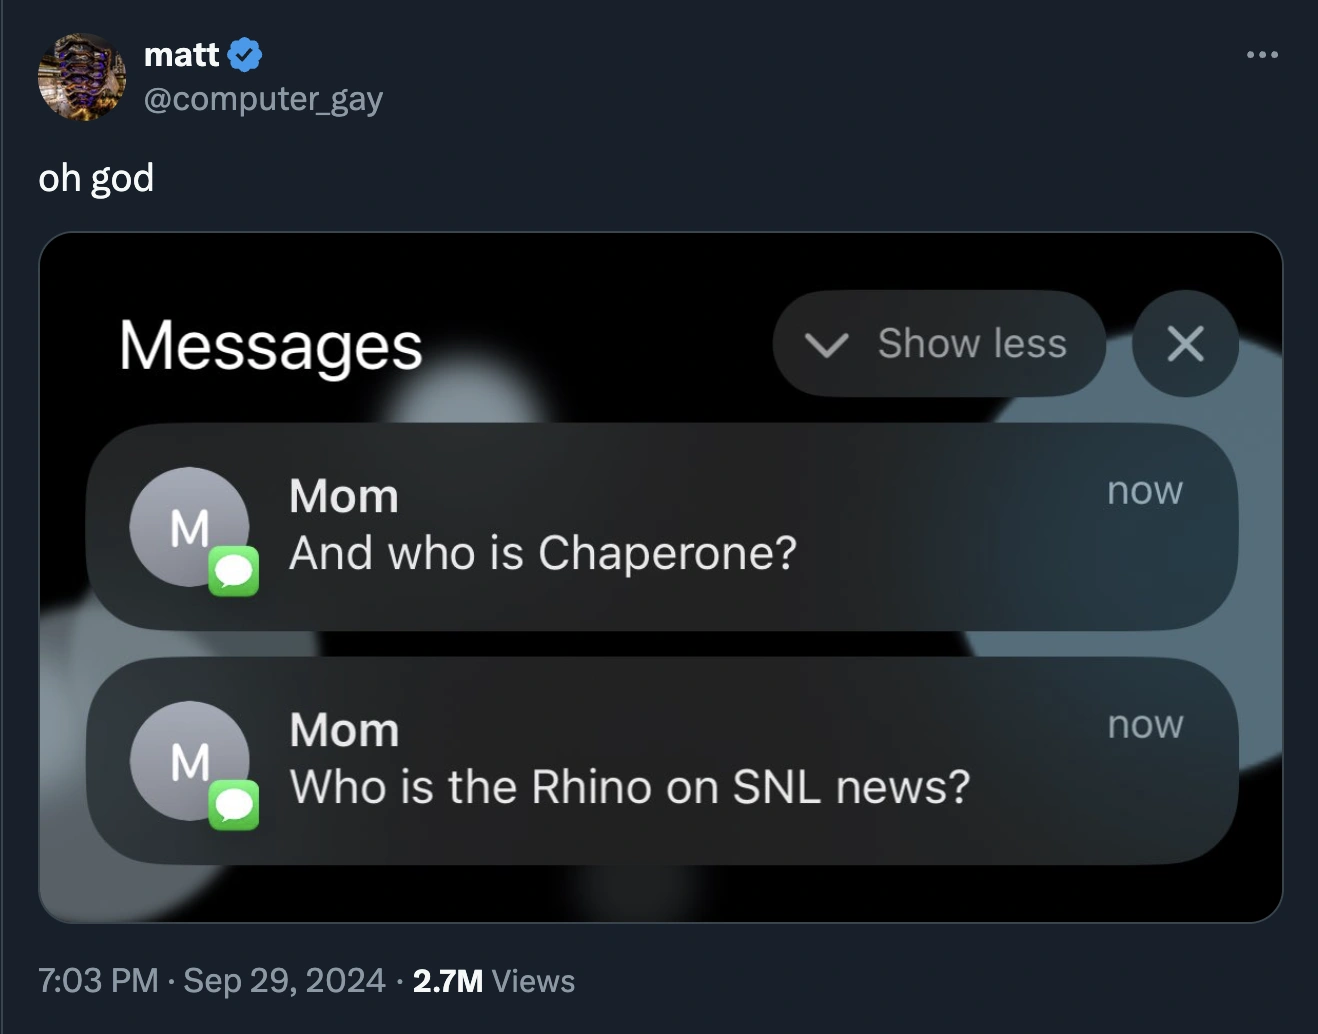The height and width of the screenshot is (1034, 1318).
Task: Click the "oh god" tweet text
Action: tap(96, 178)
